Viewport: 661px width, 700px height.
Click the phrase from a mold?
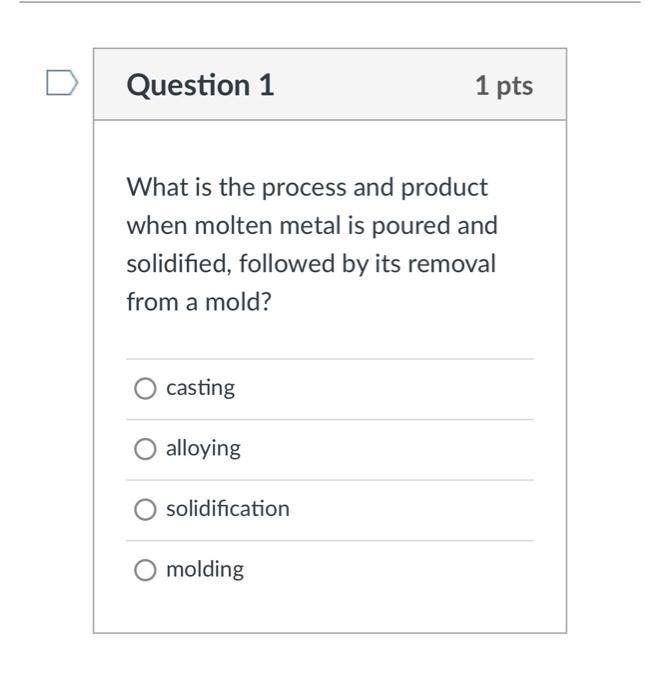[199, 302]
